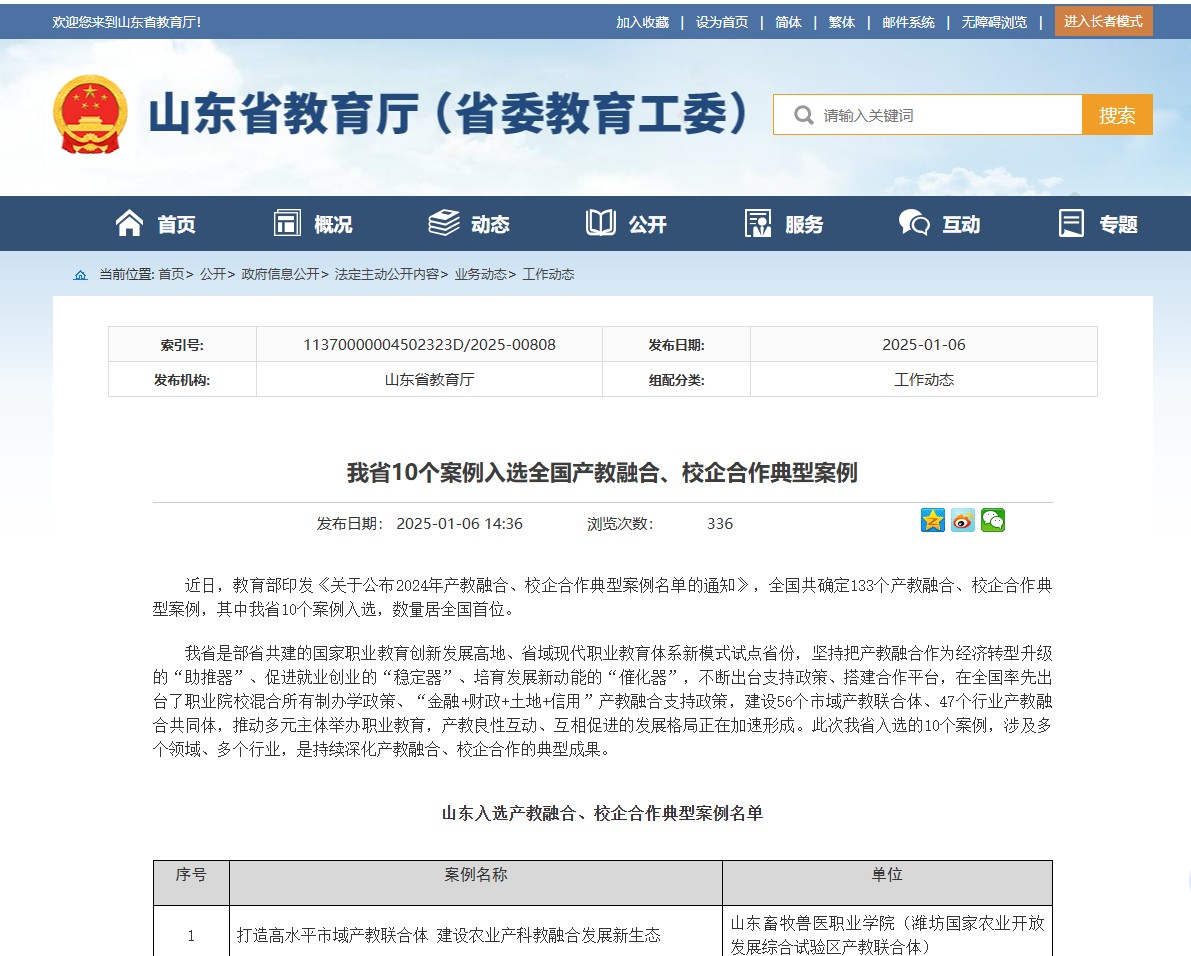The height and width of the screenshot is (956, 1191).
Task: Share article via the star favorites icon
Action: coord(933,520)
